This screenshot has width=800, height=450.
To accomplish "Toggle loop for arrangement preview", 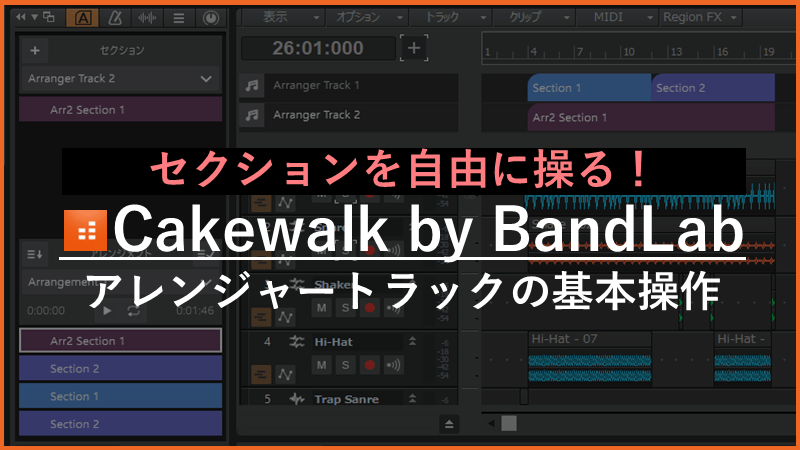I will (x=134, y=310).
